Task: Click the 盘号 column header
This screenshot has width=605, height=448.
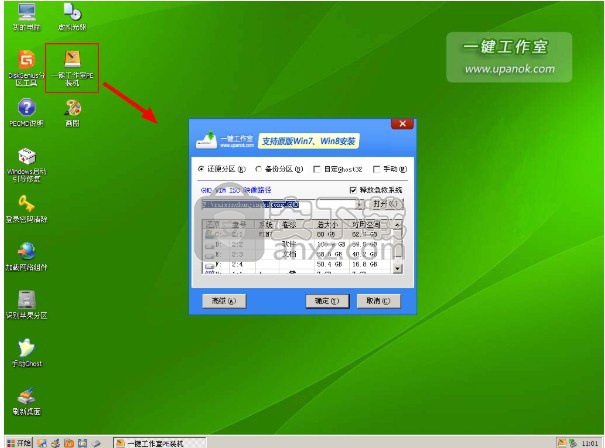Action: [243, 224]
